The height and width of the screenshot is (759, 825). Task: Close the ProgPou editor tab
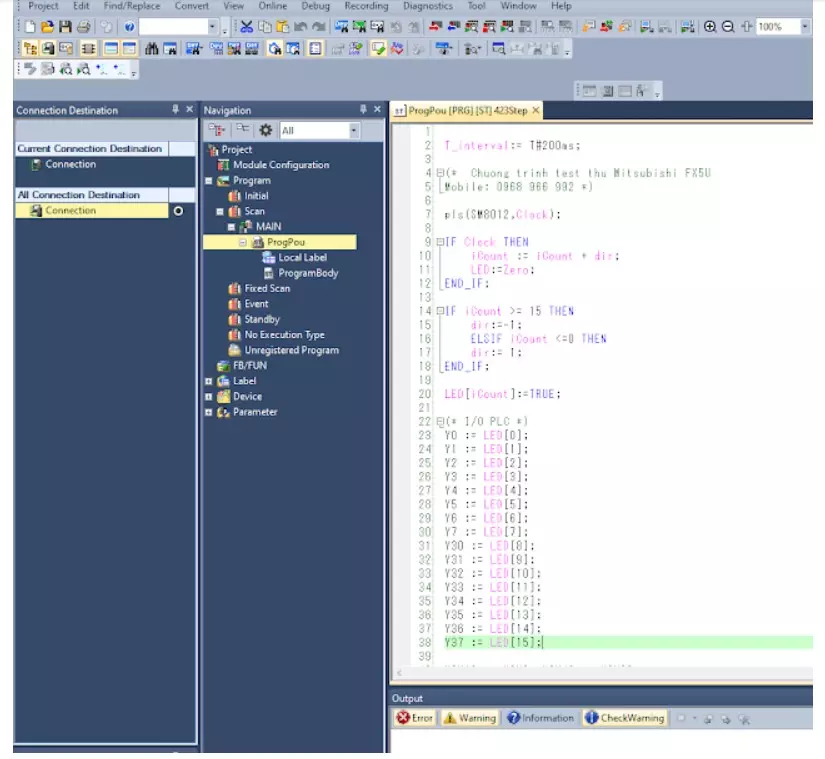pos(535,110)
